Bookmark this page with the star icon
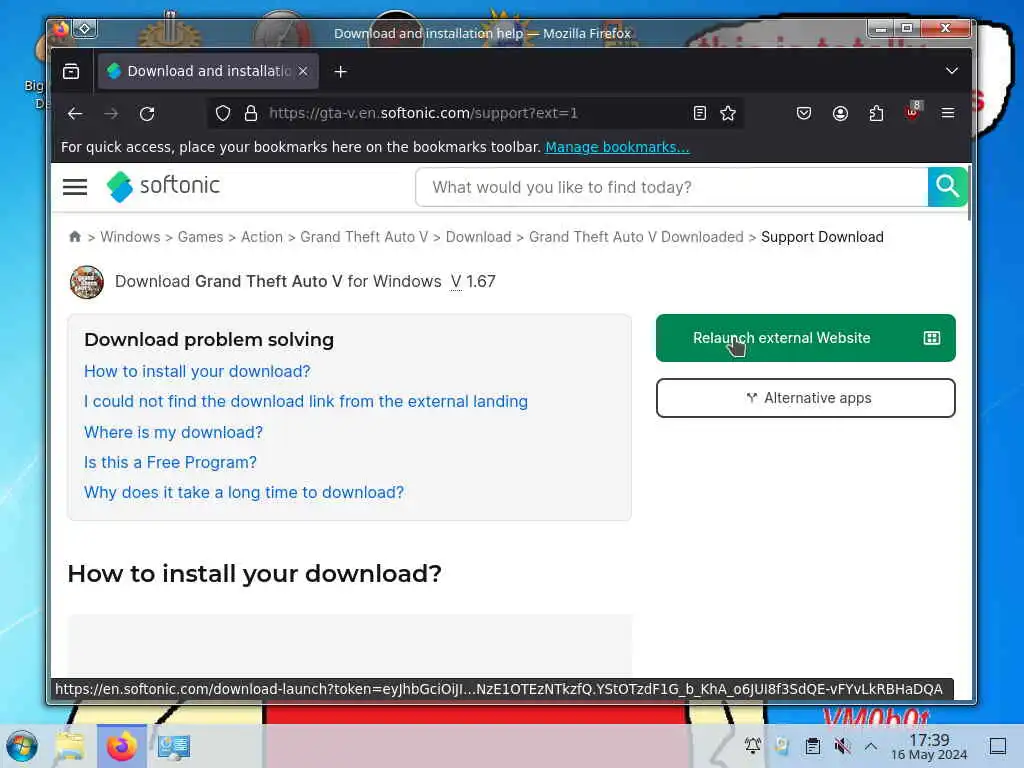Image resolution: width=1024 pixels, height=768 pixels. click(728, 114)
